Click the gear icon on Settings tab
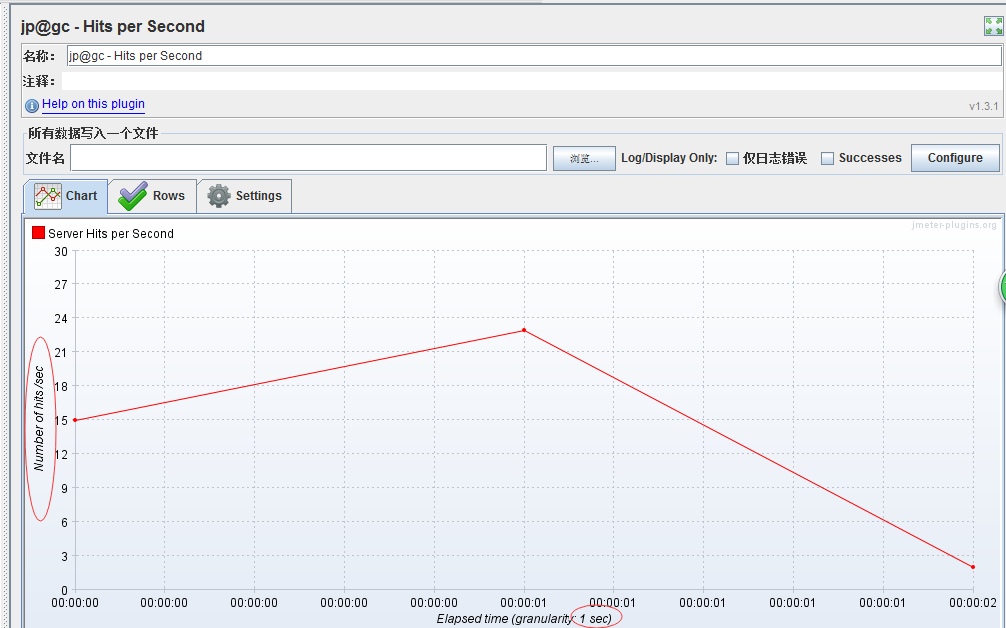1006x628 pixels. coord(219,196)
